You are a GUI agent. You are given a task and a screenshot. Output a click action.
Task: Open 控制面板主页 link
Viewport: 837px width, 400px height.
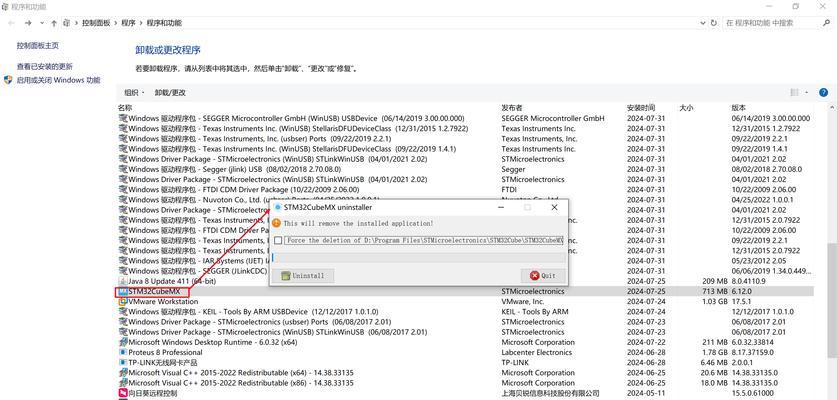[37, 46]
